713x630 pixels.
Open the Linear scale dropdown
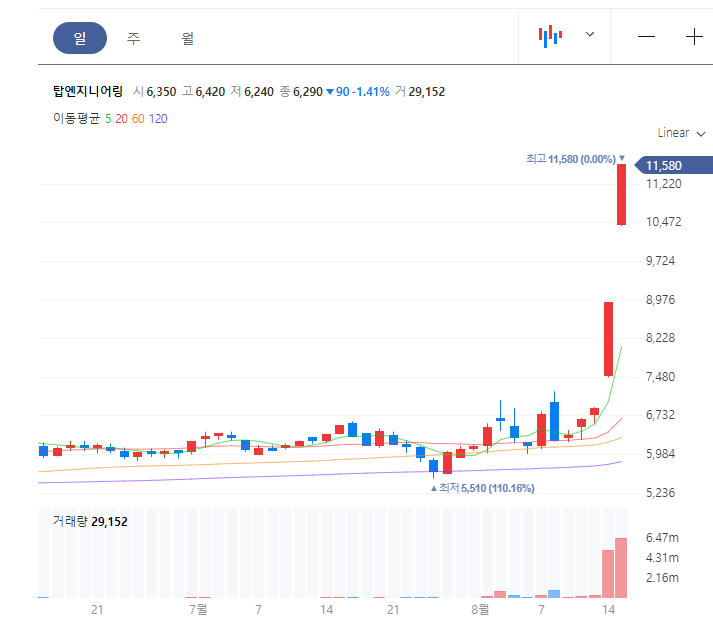(x=681, y=133)
